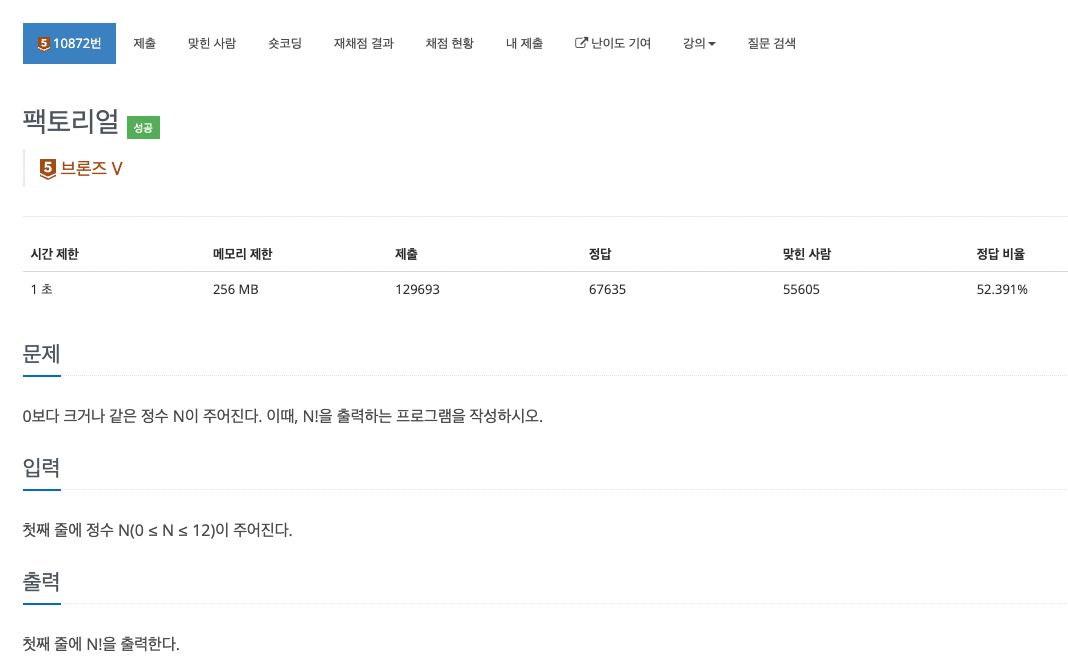Viewport: 1068px width, 671px height.
Task: Open the 내 제출 tab
Action: (x=524, y=44)
